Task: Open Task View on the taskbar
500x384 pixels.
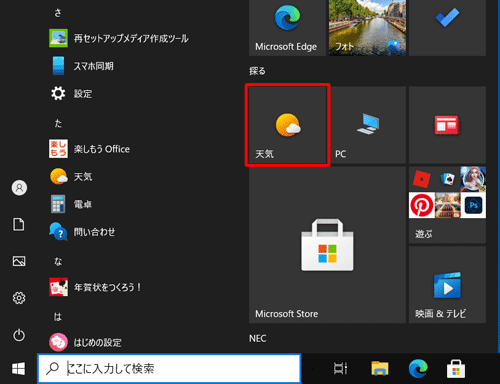Action: pos(340,368)
